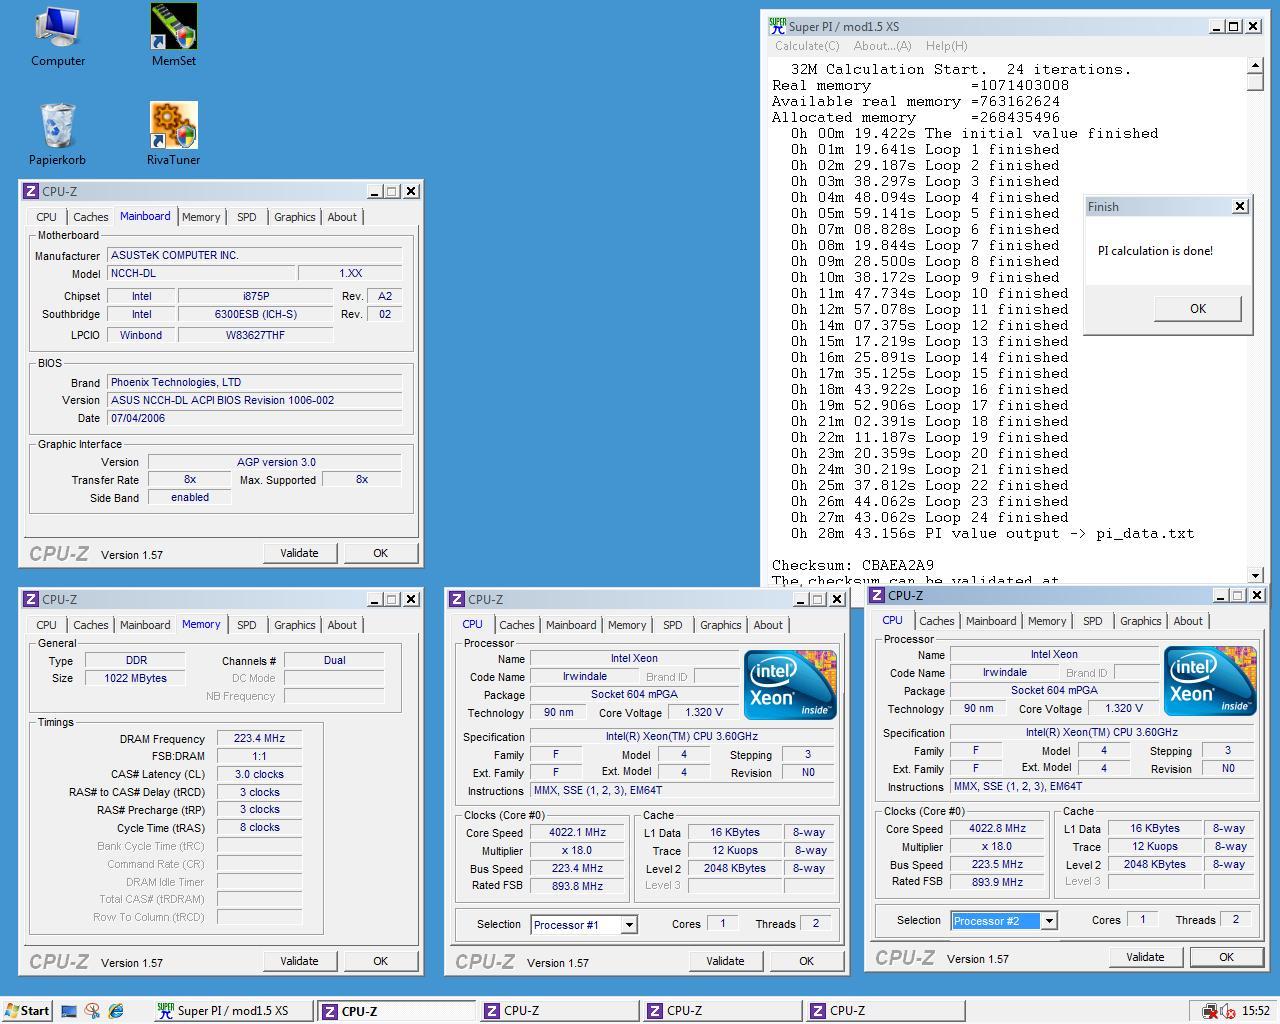Click the network icon in system tray
The height and width of the screenshot is (1024, 1280).
[1210, 1011]
